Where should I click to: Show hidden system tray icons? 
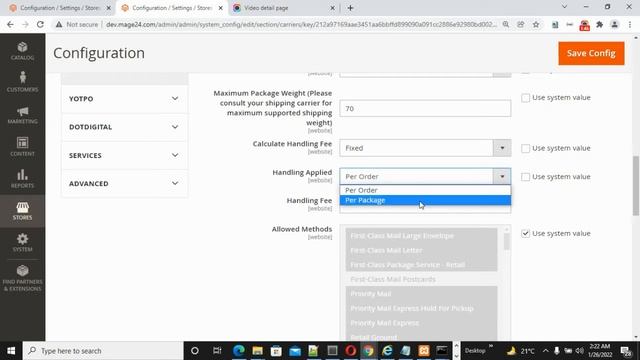pos(545,351)
